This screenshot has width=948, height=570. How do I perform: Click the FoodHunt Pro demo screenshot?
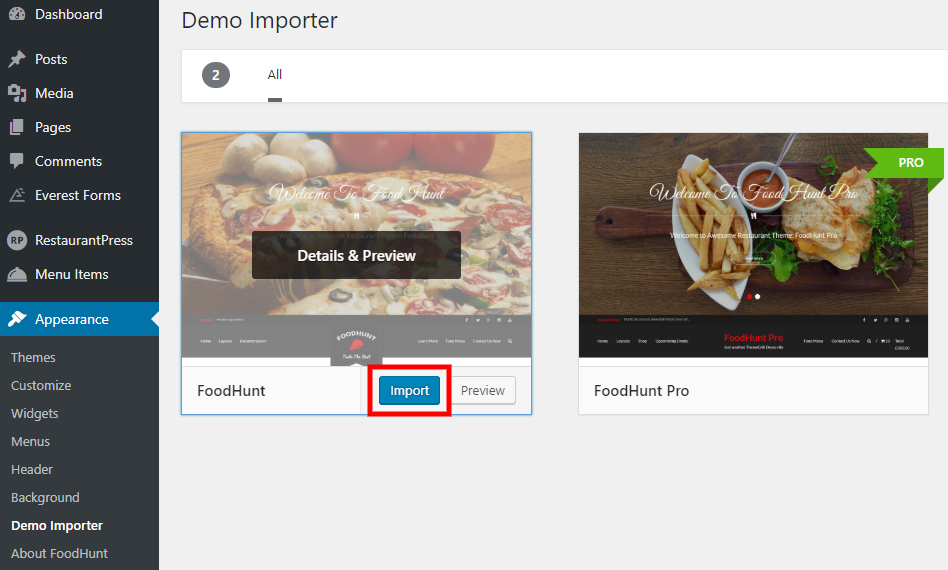tap(753, 245)
